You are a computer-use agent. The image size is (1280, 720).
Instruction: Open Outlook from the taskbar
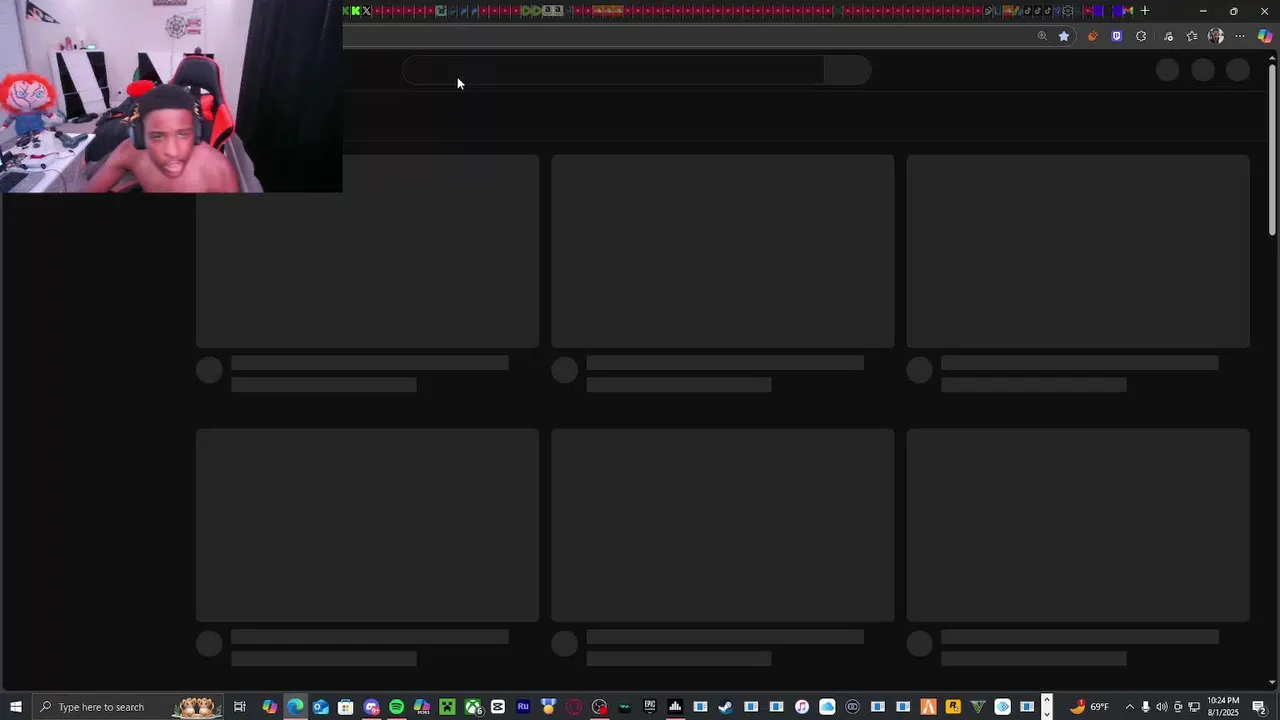(320, 707)
